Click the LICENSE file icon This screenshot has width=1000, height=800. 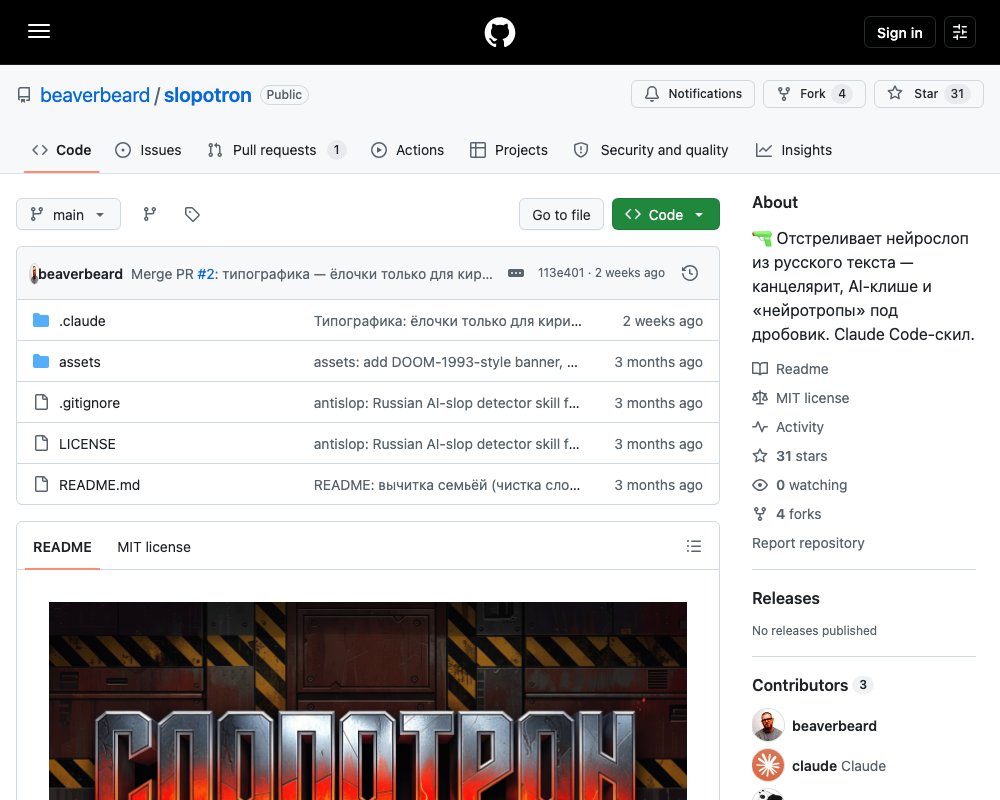41,443
